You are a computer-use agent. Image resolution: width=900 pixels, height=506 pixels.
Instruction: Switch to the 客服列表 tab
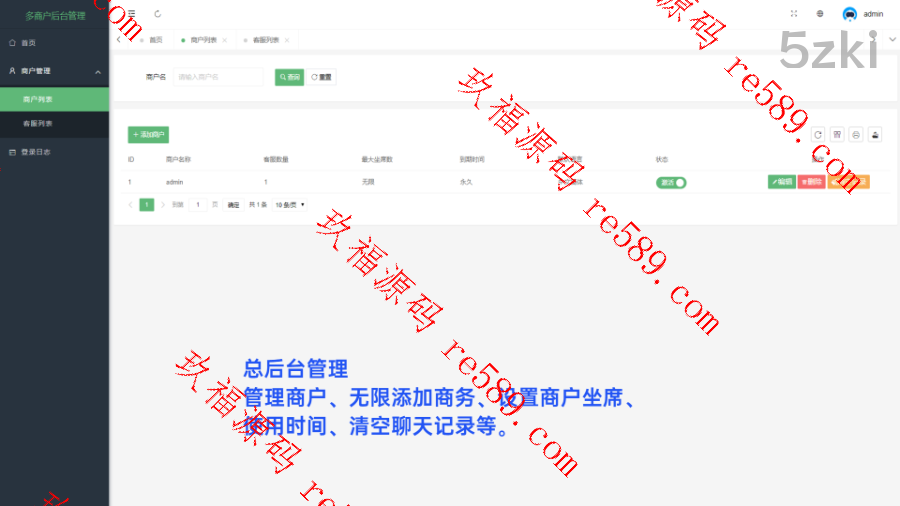(264, 40)
